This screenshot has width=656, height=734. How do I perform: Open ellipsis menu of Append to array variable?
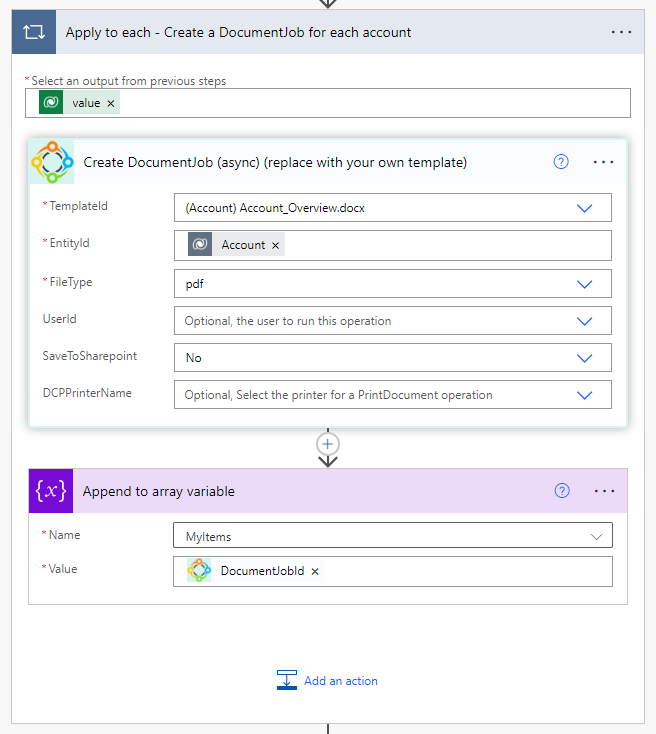click(604, 491)
